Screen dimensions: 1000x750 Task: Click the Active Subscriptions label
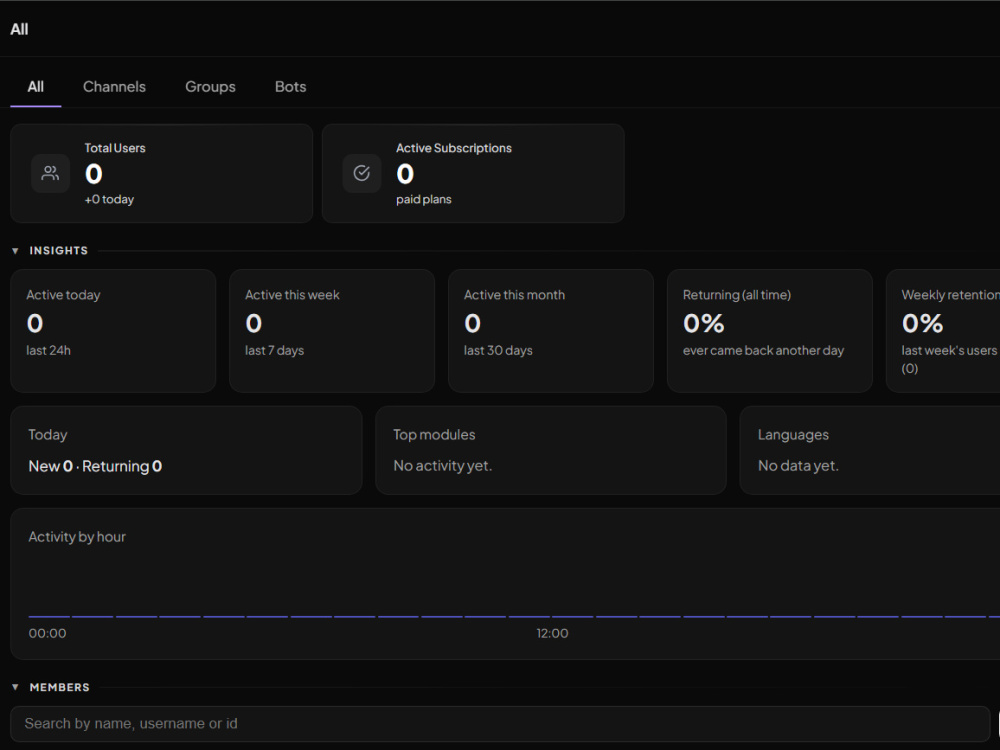[453, 148]
